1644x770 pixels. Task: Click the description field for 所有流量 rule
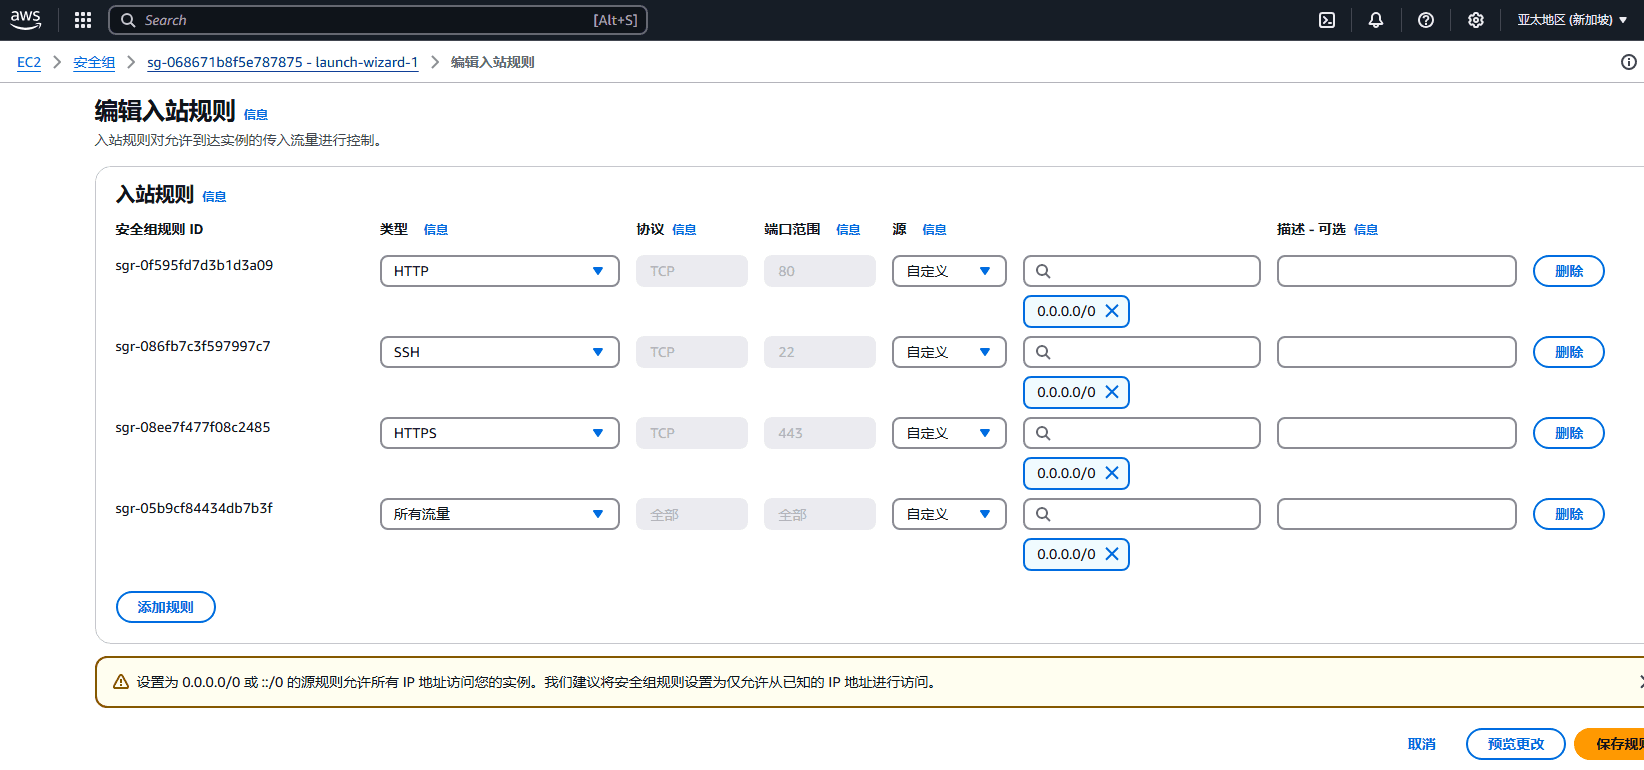pyautogui.click(x=1397, y=514)
